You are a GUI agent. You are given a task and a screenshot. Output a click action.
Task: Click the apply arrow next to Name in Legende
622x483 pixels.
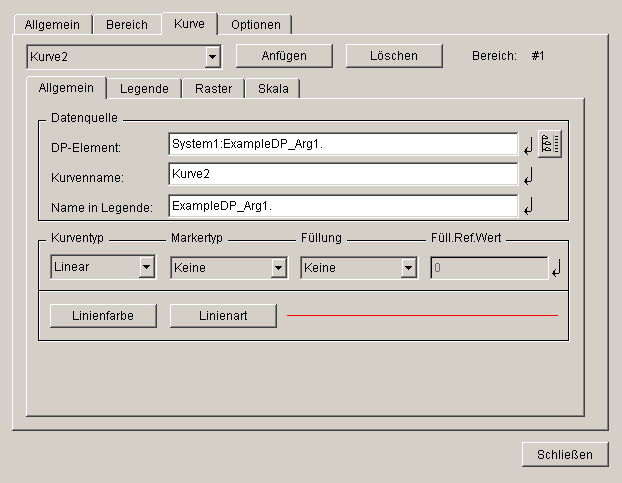528,206
